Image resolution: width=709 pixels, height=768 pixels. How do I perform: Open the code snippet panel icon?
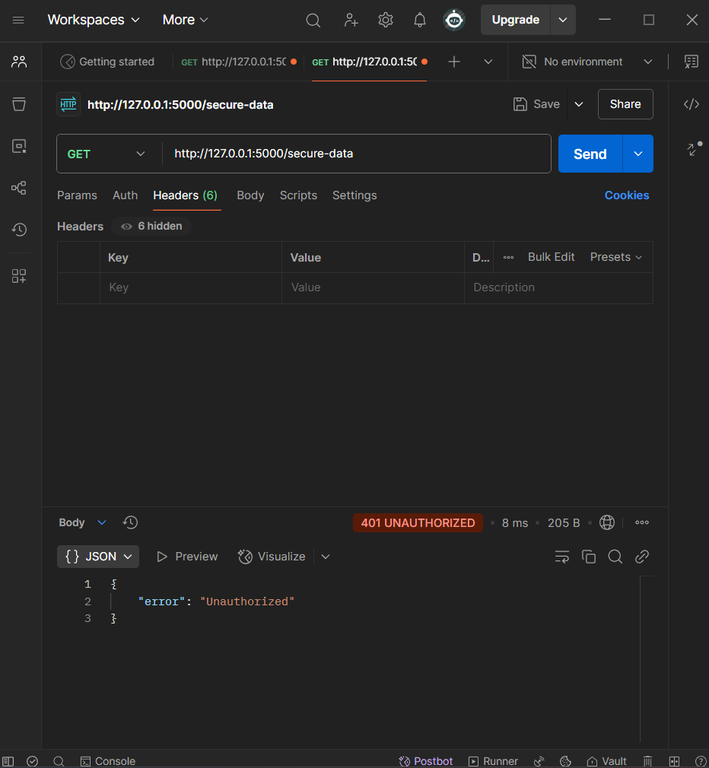[691, 104]
